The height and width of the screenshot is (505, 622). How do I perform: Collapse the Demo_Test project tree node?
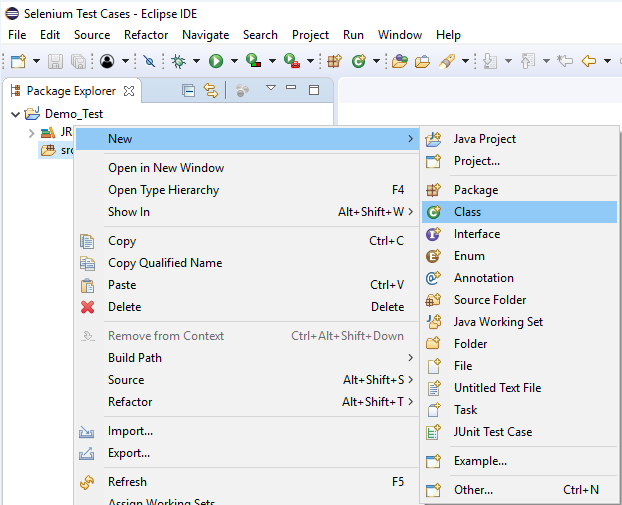(x=15, y=114)
